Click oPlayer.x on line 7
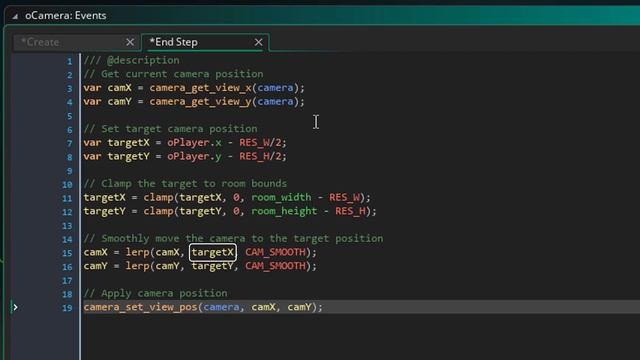This screenshot has height=360, width=640. [194, 142]
